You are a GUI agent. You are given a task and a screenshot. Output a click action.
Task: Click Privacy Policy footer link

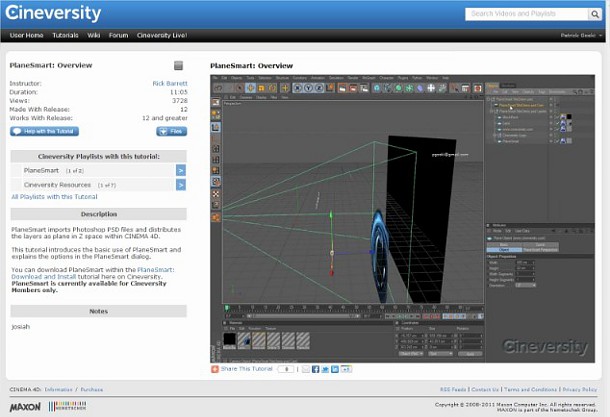[x=580, y=389]
